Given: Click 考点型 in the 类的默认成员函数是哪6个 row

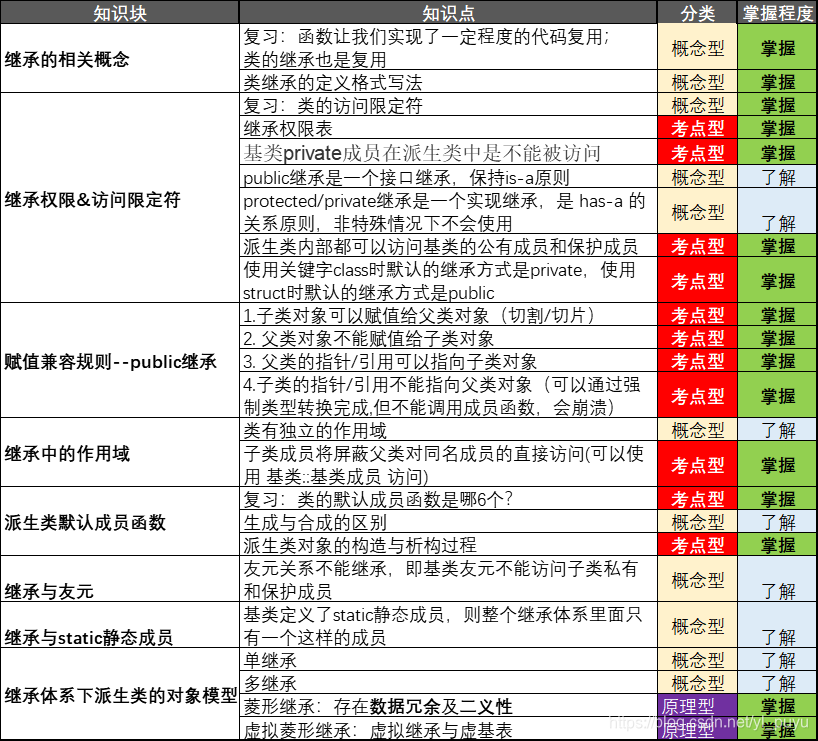Looking at the screenshot, I should click(697, 498).
